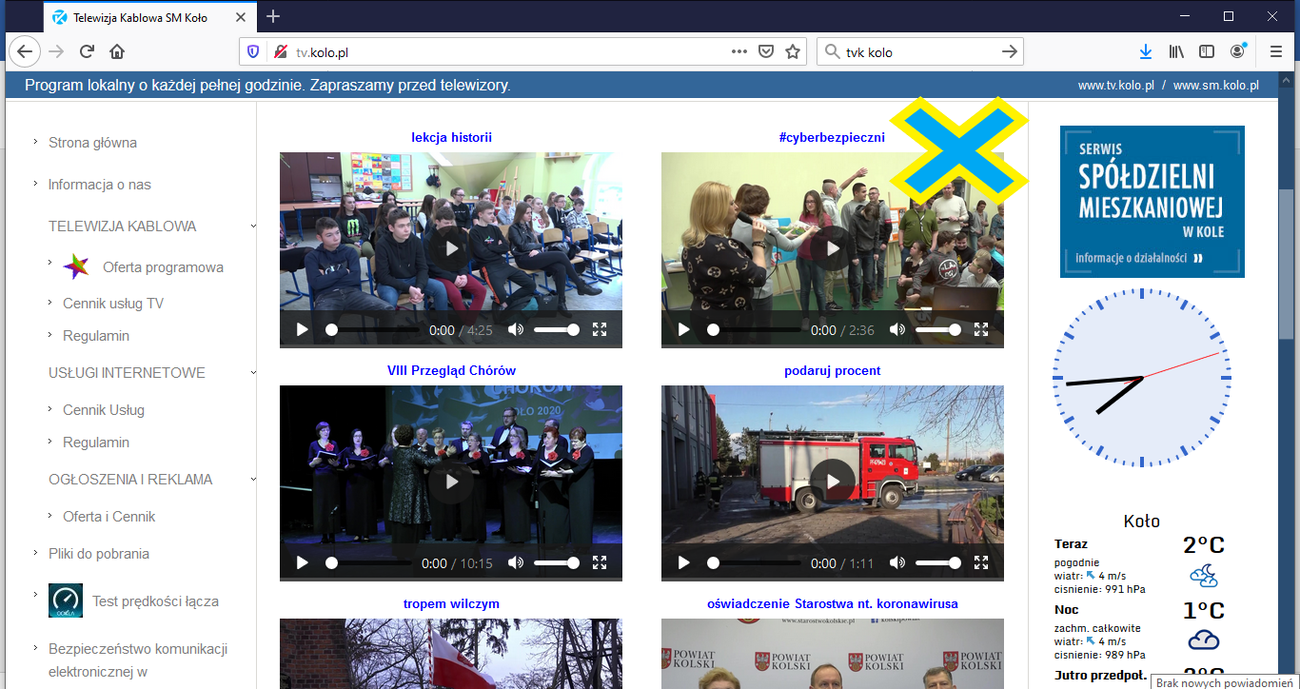Close the Telewizja Kablowa SM Koło tab
This screenshot has width=1300, height=689.
[241, 17]
